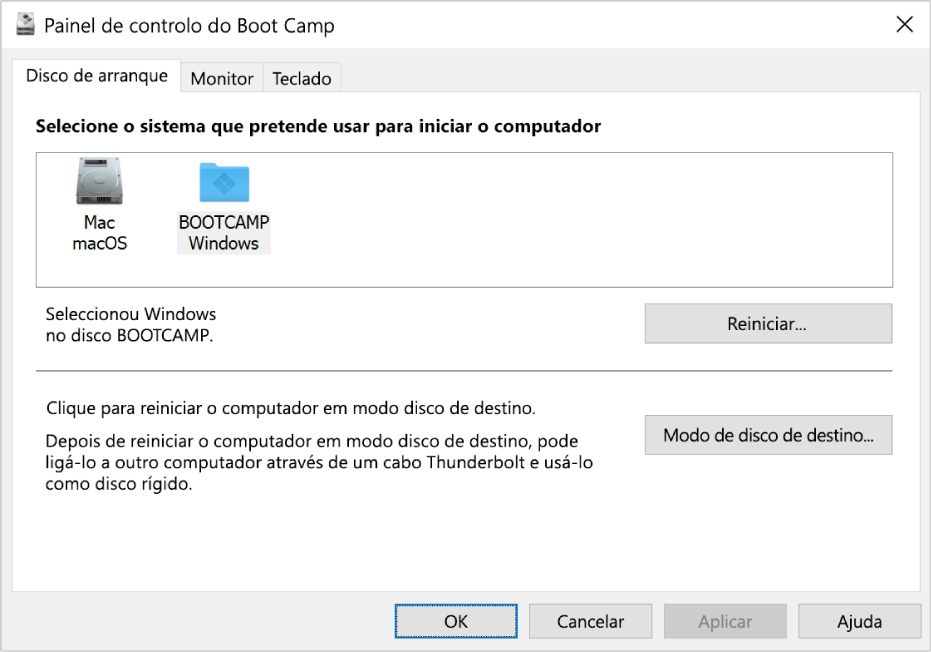
Task: Select the Mac macOS hard drive icon
Action: (x=99, y=181)
